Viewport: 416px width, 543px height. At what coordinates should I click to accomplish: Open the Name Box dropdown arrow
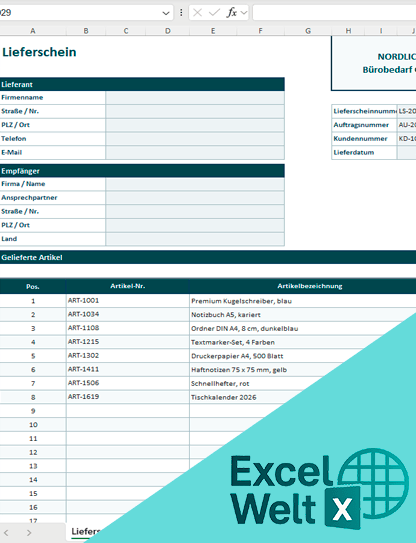166,13
